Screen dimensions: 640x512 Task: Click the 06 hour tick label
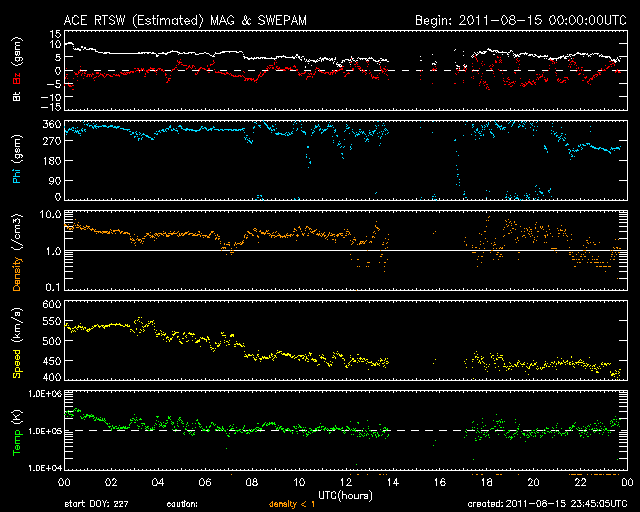pos(204,483)
